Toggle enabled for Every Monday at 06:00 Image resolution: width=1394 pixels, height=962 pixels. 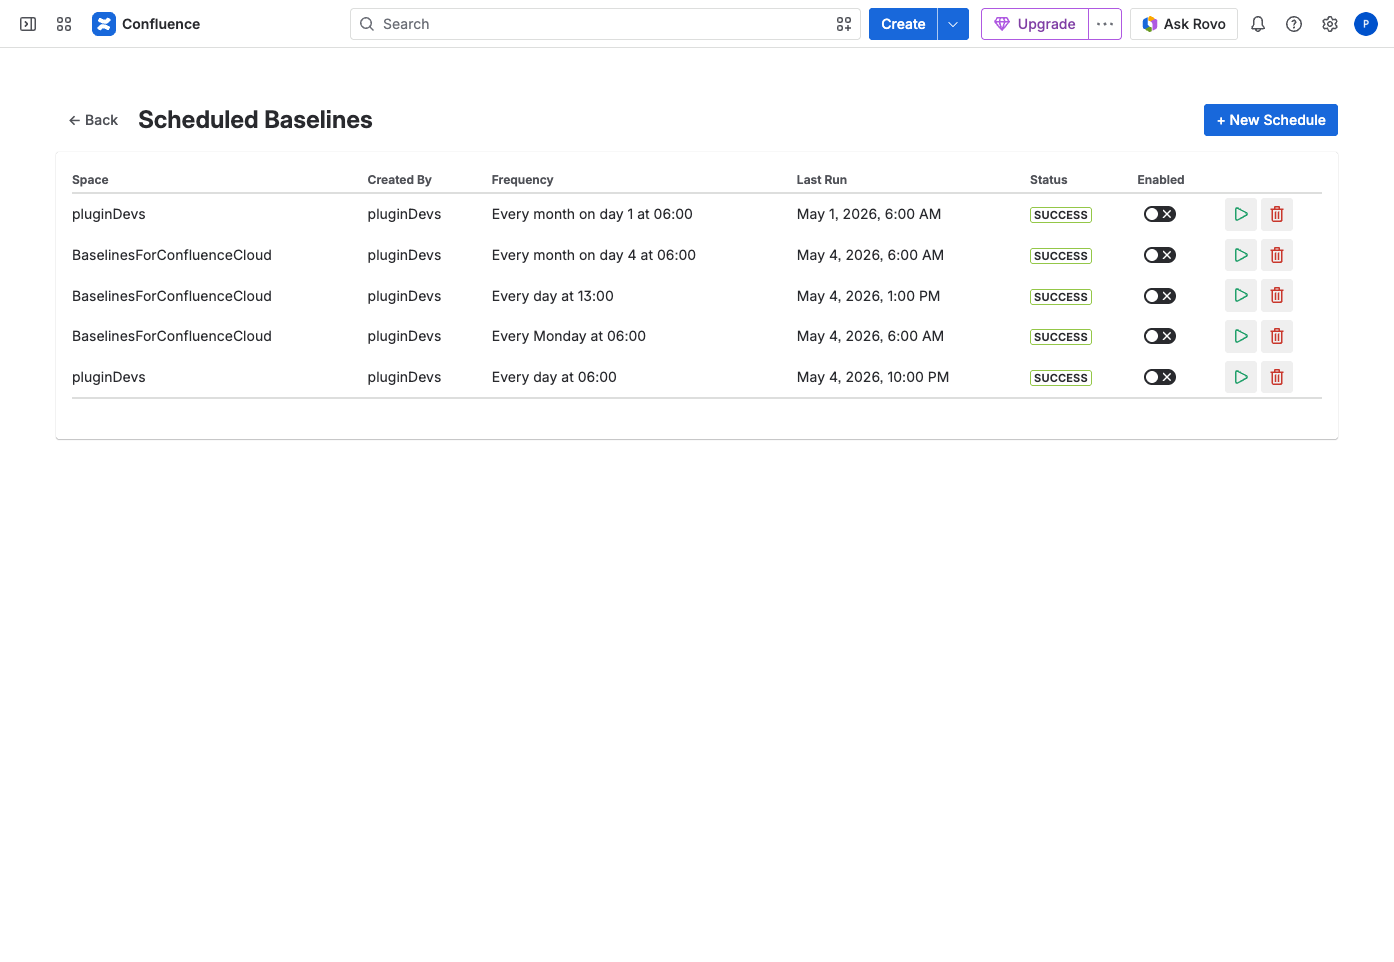[x=1160, y=336]
